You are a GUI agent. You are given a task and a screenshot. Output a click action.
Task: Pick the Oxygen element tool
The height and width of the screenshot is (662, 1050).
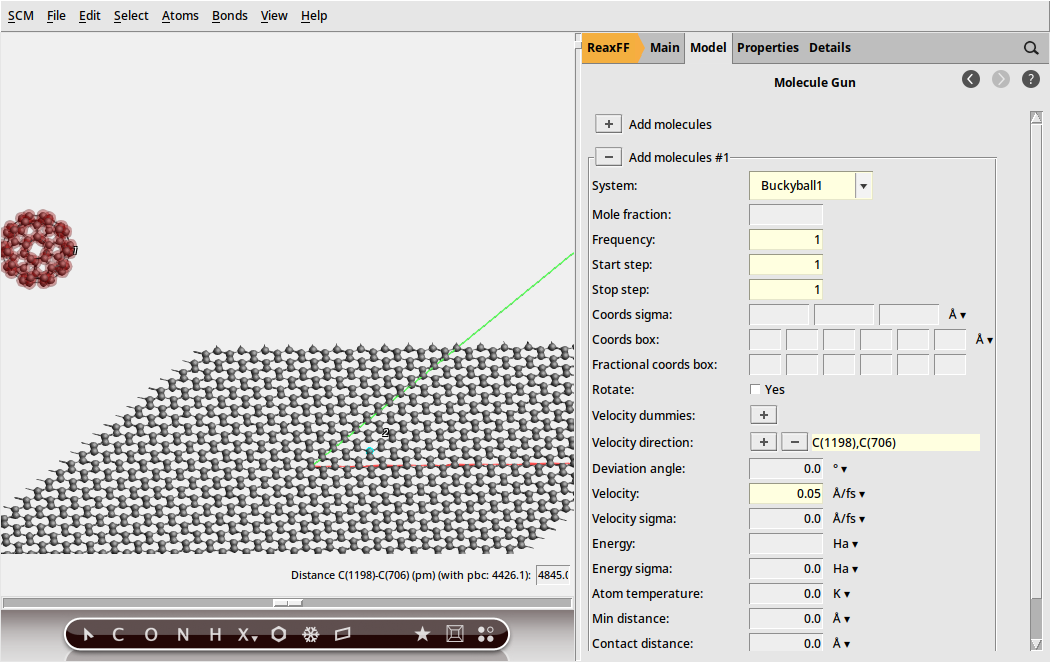click(150, 634)
